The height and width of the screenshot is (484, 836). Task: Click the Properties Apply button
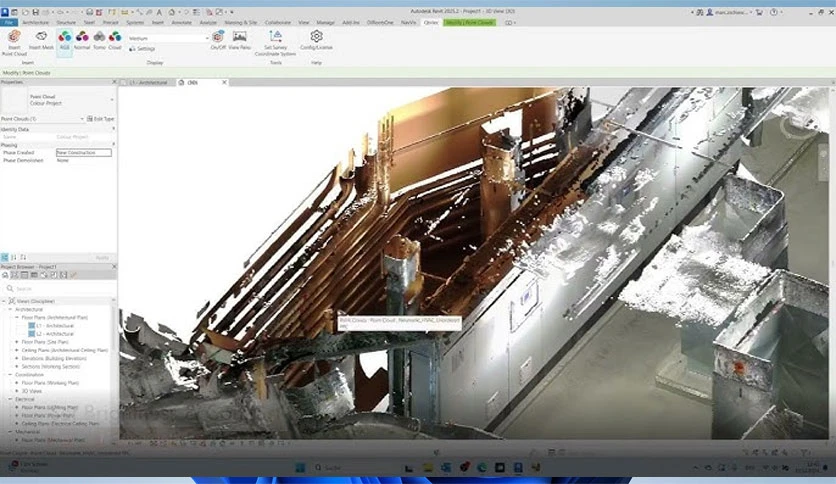point(102,257)
